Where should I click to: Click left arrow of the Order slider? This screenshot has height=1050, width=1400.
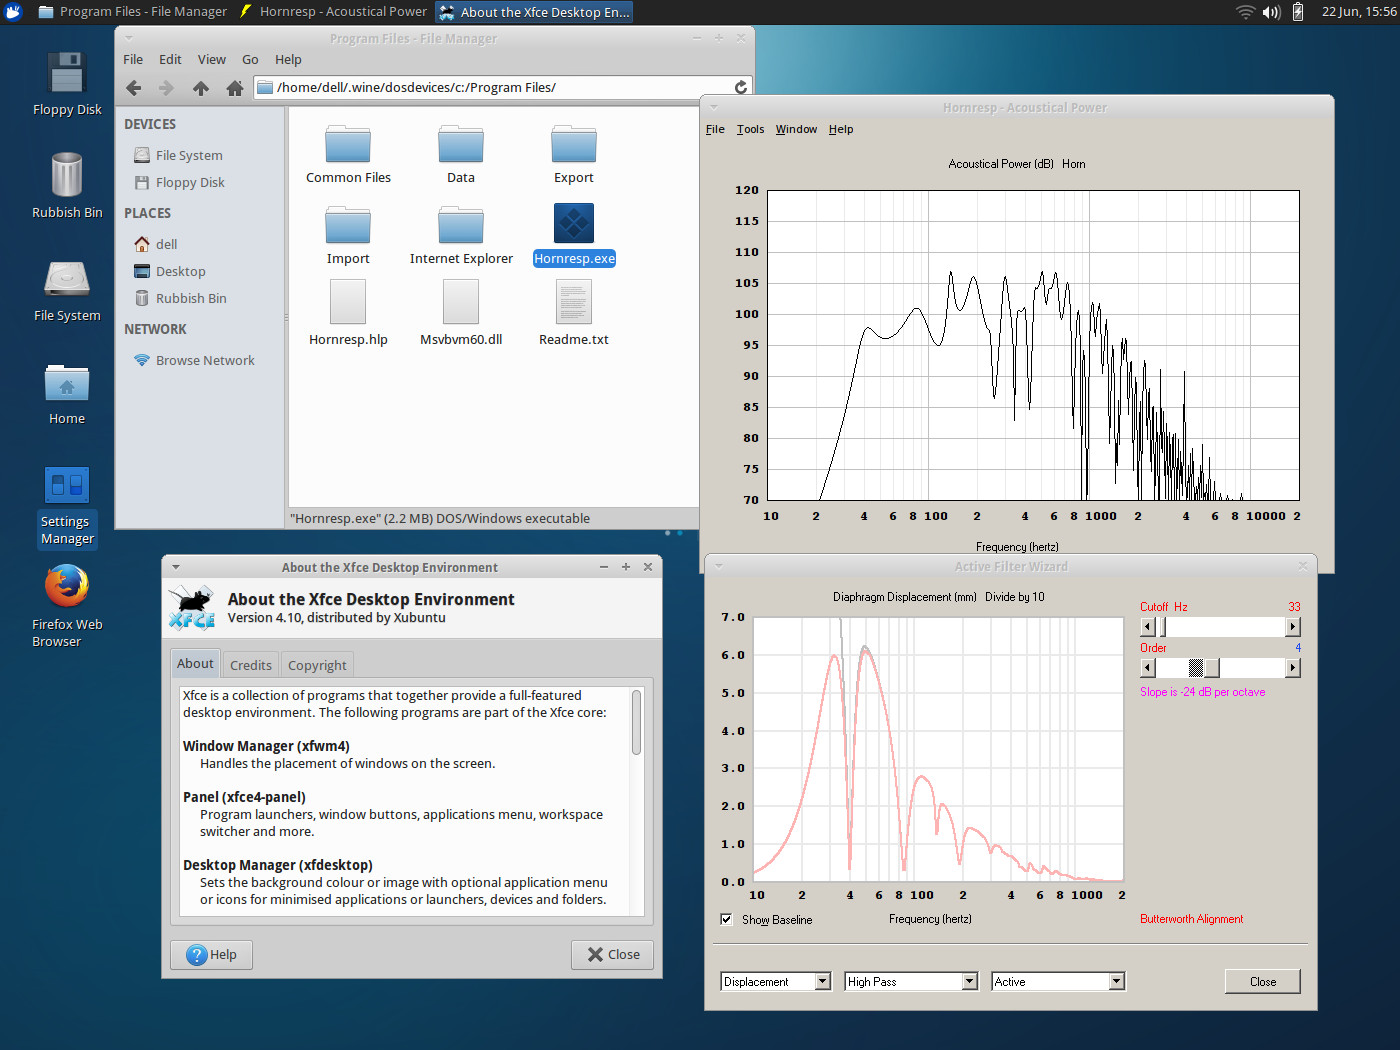pos(1148,668)
